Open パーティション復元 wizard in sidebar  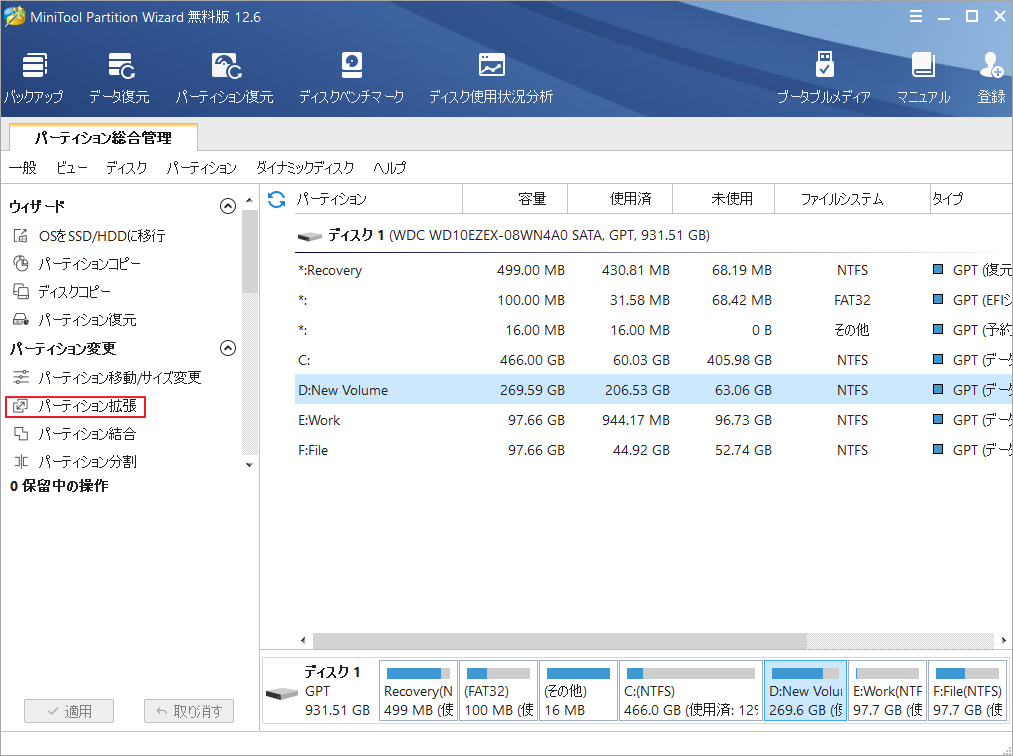pos(75,319)
